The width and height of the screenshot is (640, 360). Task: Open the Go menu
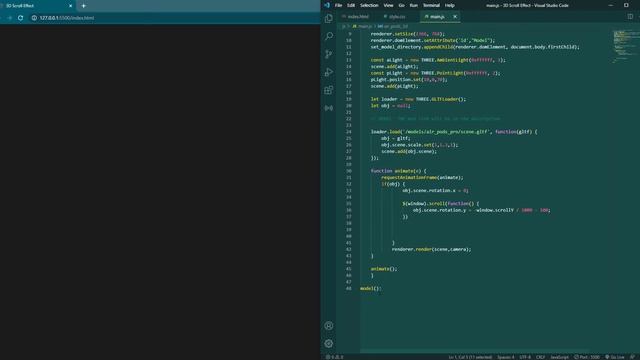tap(402, 5)
